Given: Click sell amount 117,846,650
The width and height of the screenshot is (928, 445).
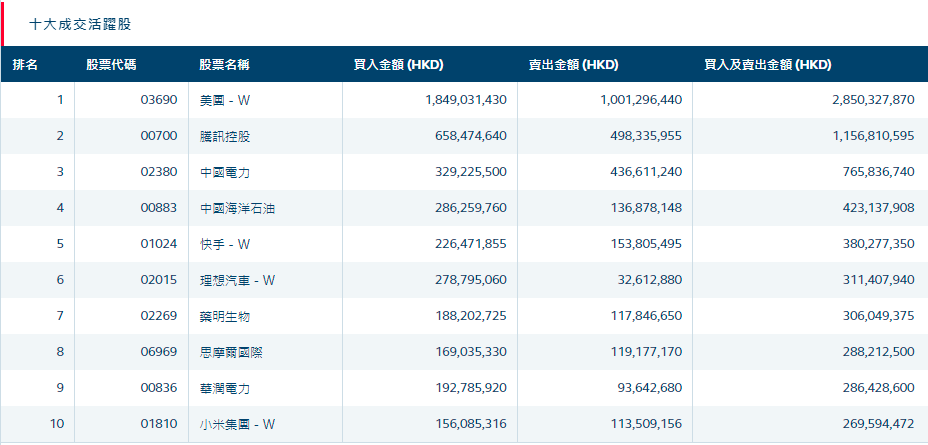Looking at the screenshot, I should point(646,316).
